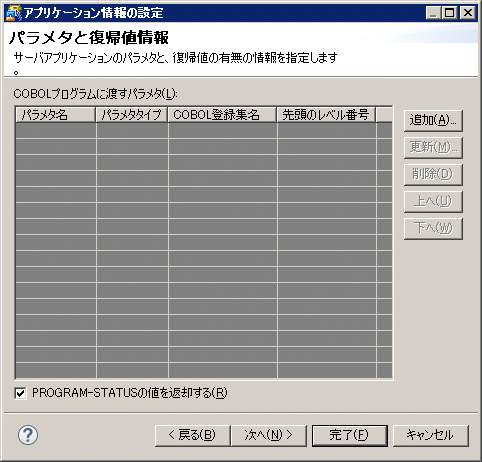Select the パラメタ名 column header

tap(56, 115)
